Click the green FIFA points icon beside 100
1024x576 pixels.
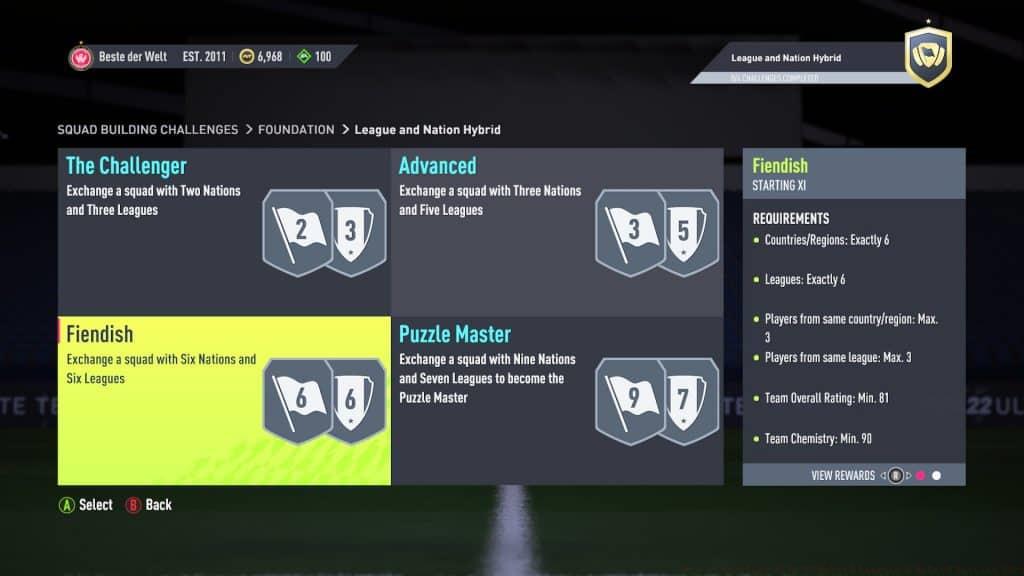coord(304,57)
